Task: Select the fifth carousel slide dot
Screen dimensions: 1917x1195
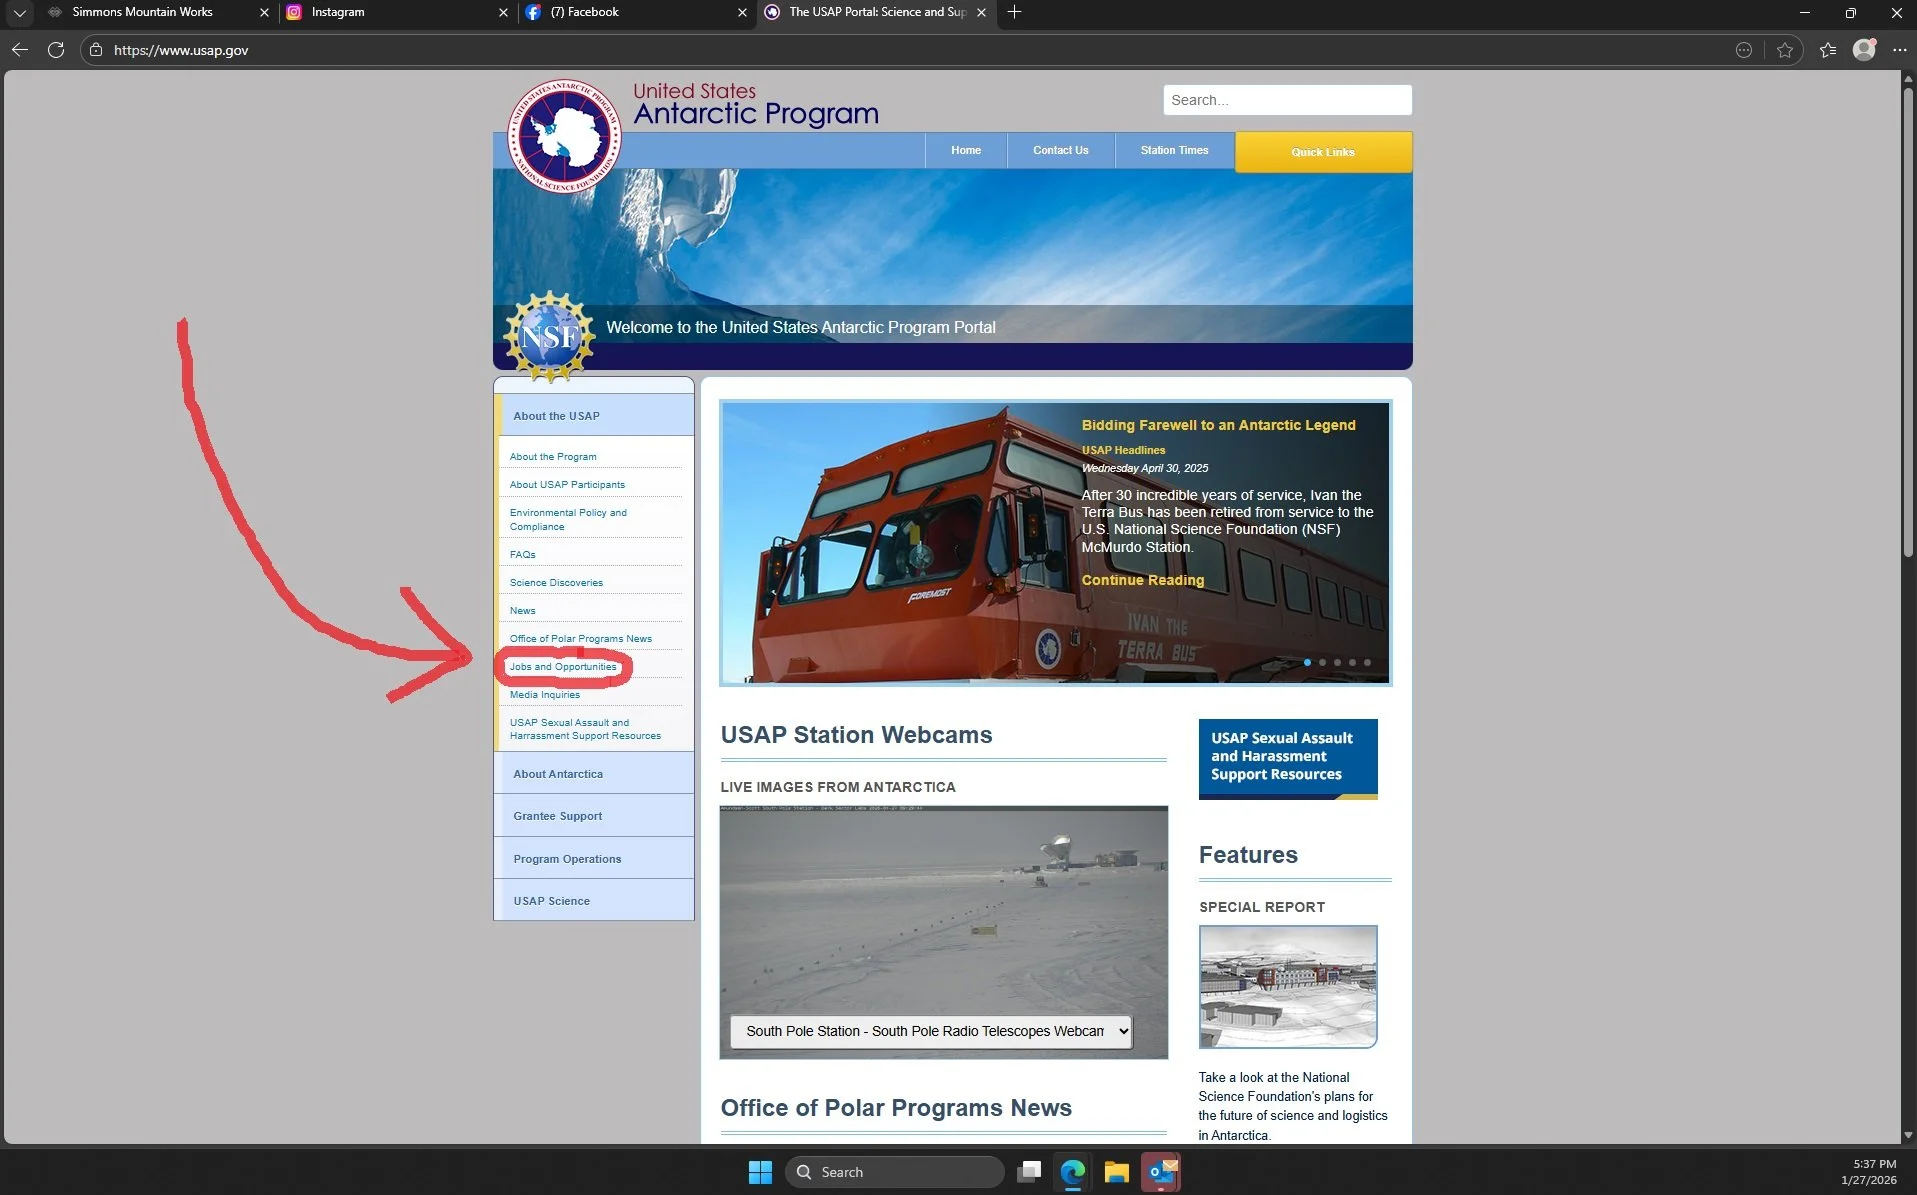Action: (x=1367, y=662)
